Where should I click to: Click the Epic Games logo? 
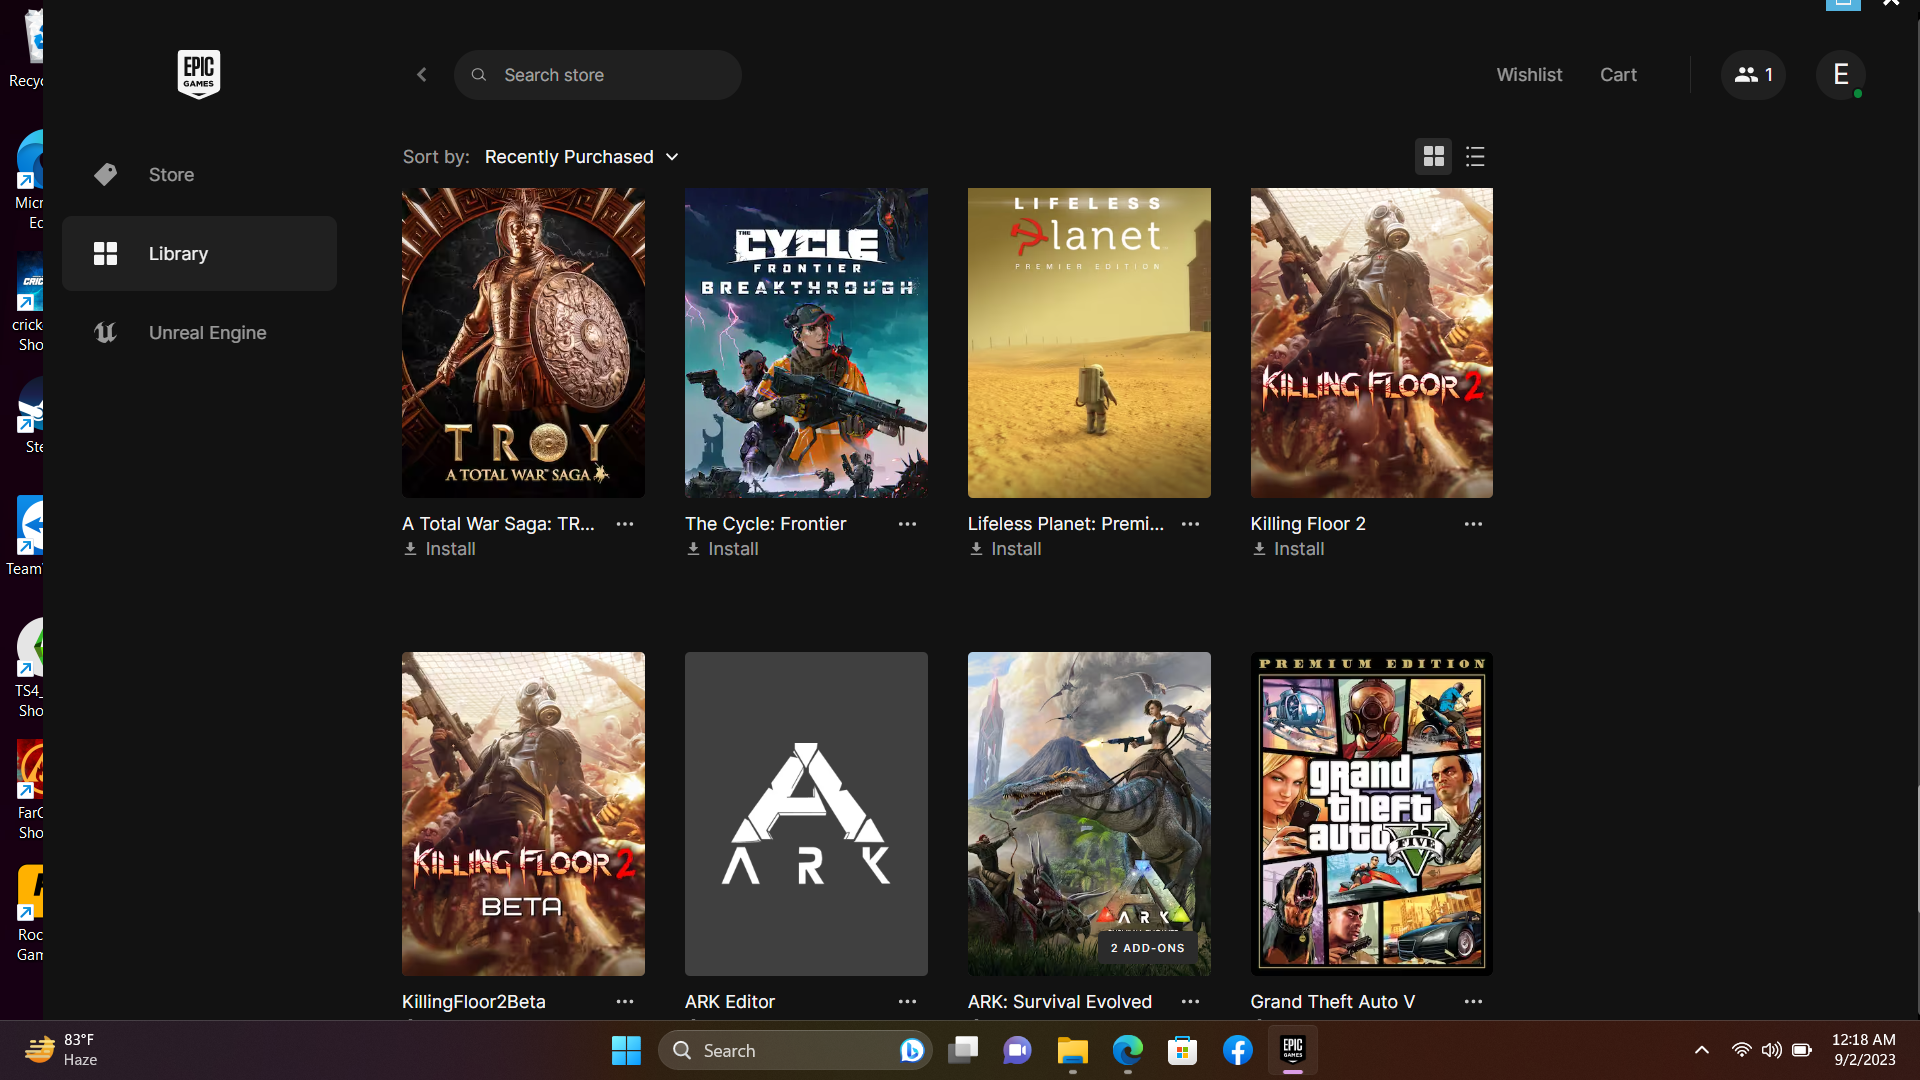[199, 74]
